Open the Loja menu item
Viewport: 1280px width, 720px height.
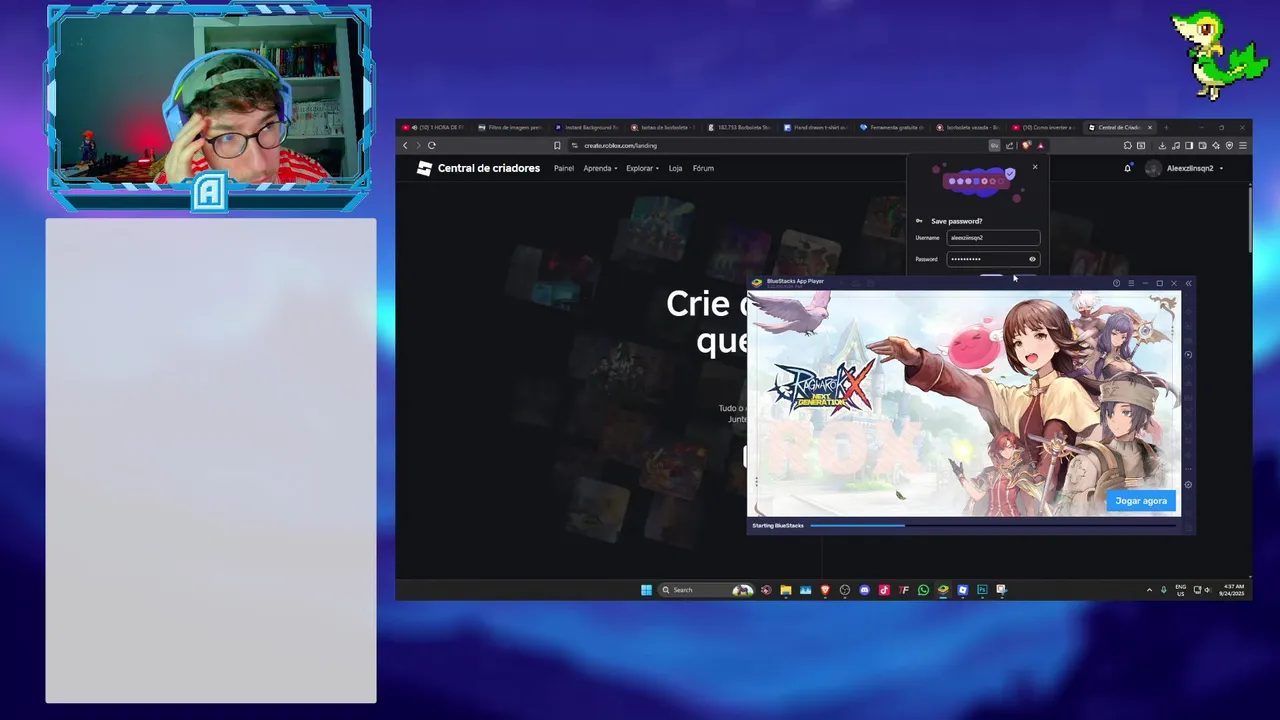675,168
